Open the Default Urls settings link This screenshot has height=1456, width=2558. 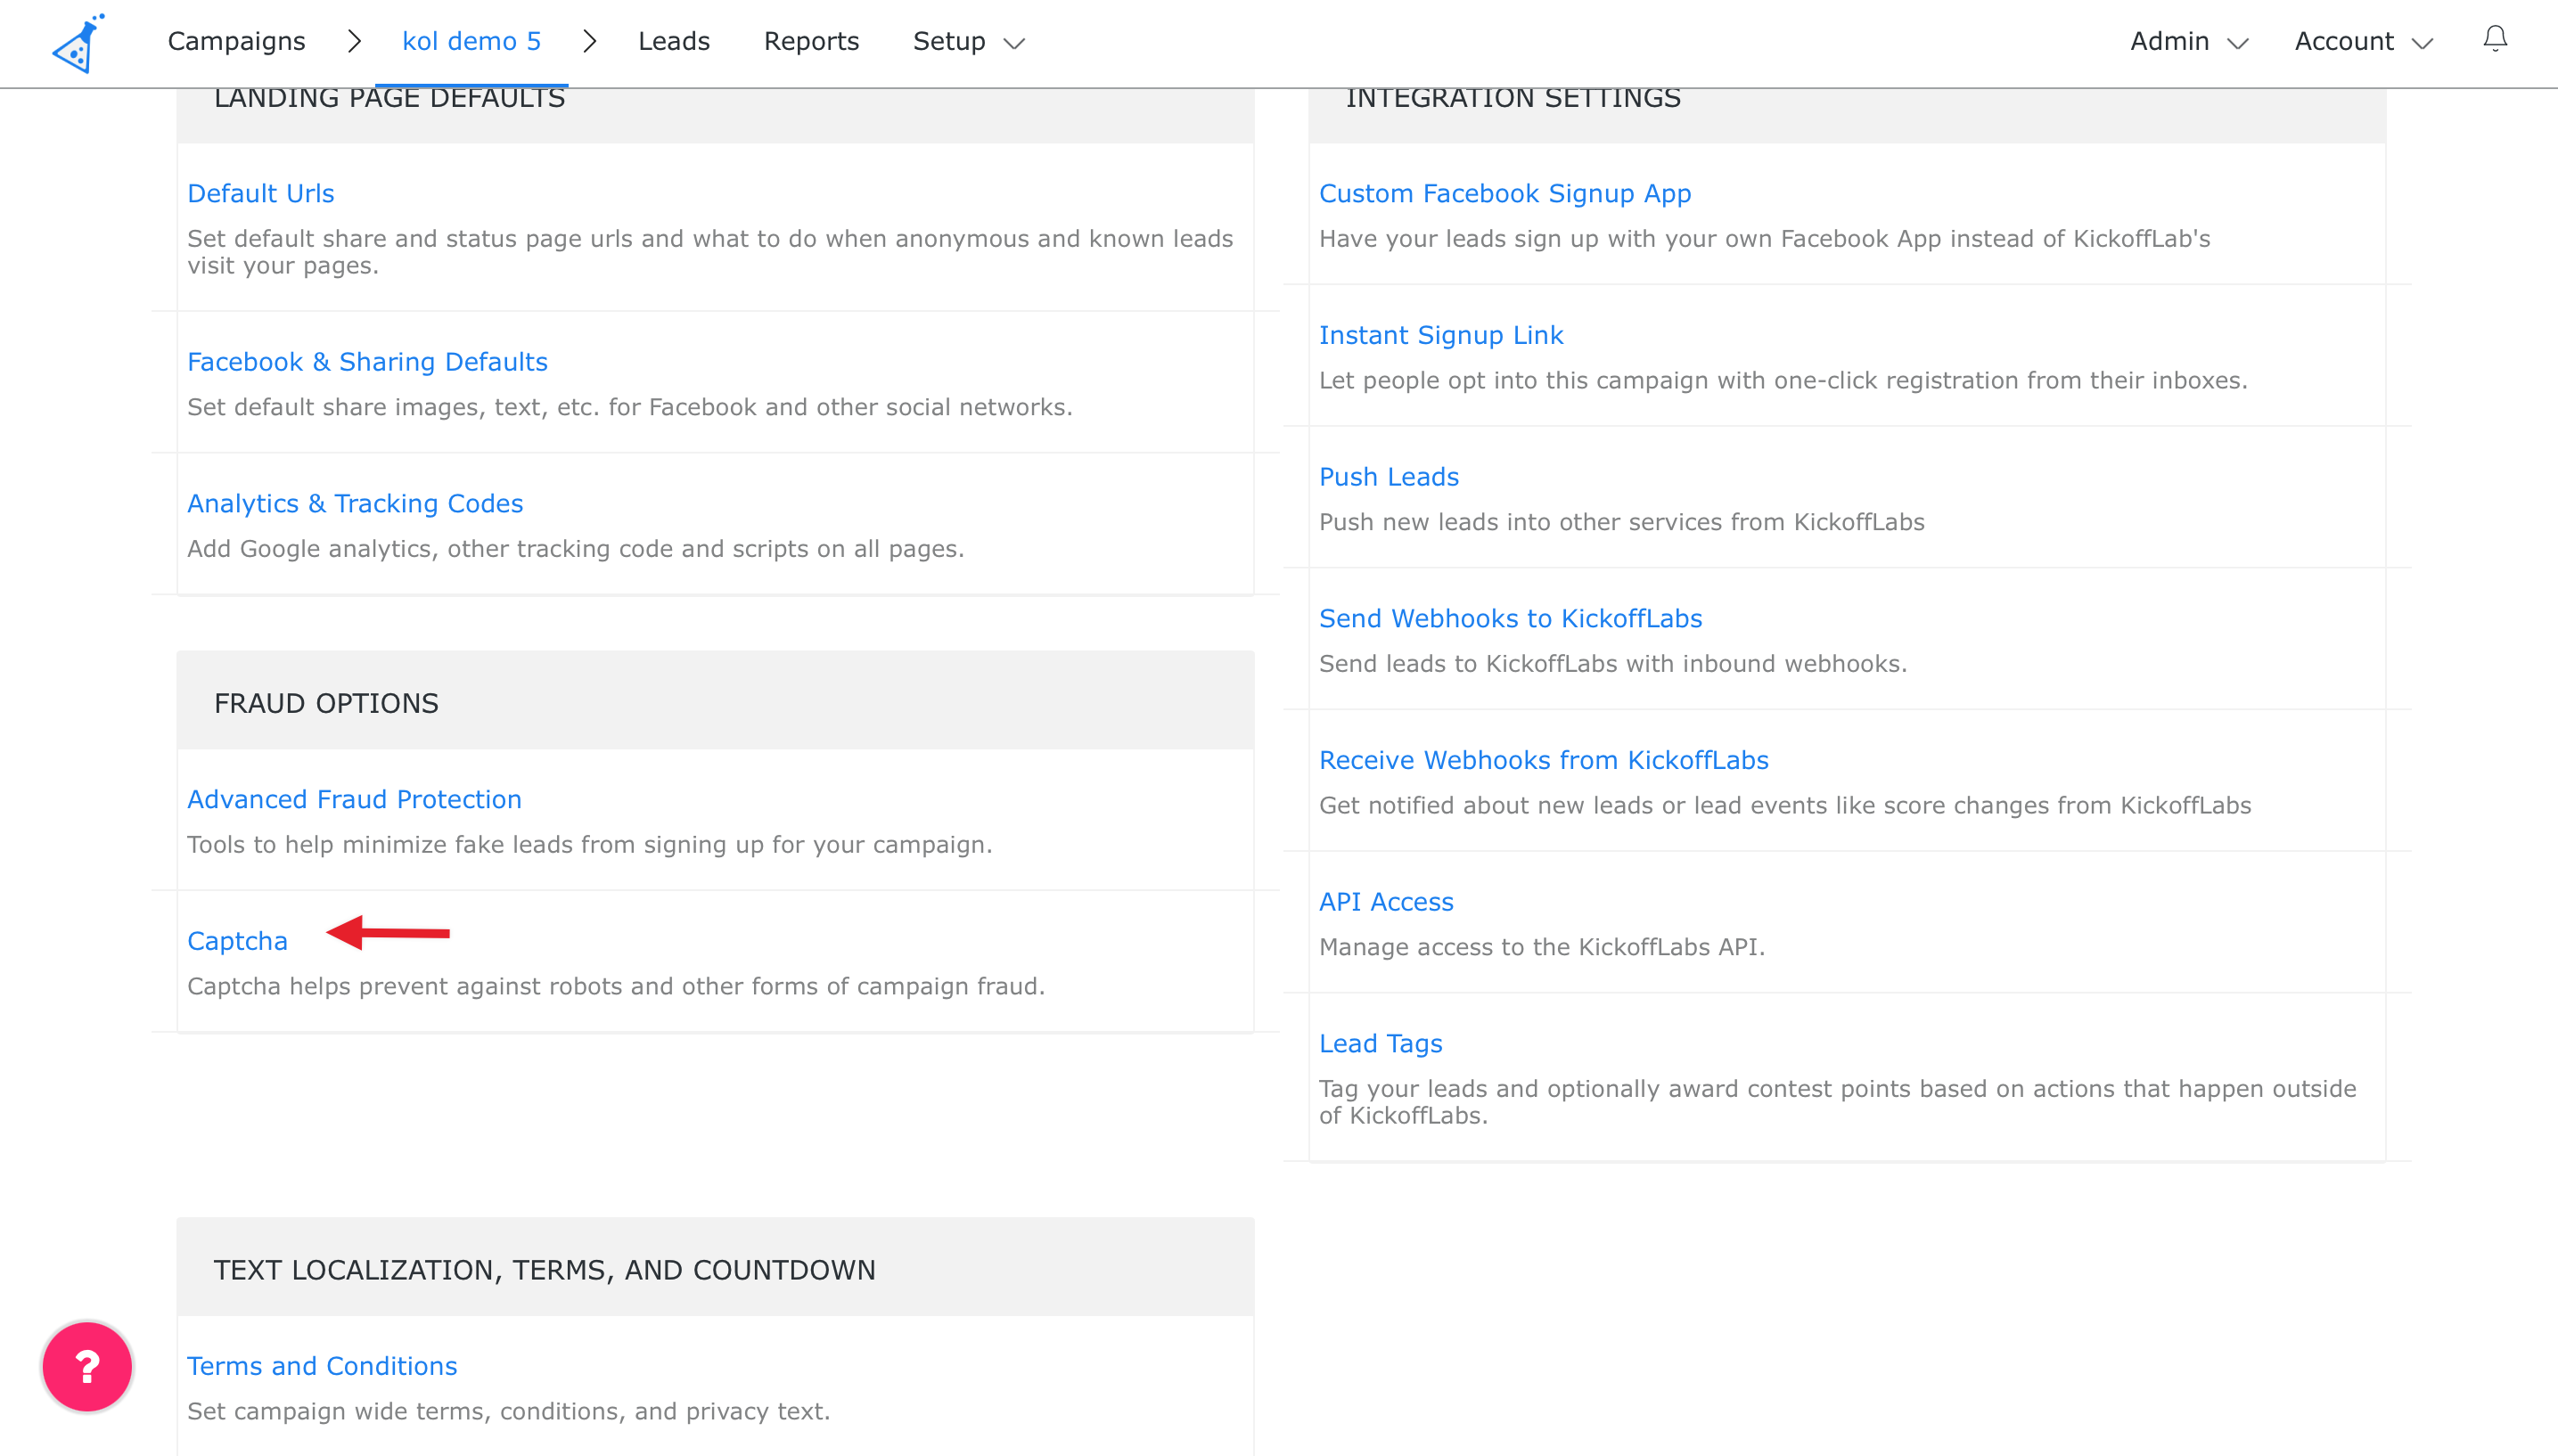tap(261, 193)
